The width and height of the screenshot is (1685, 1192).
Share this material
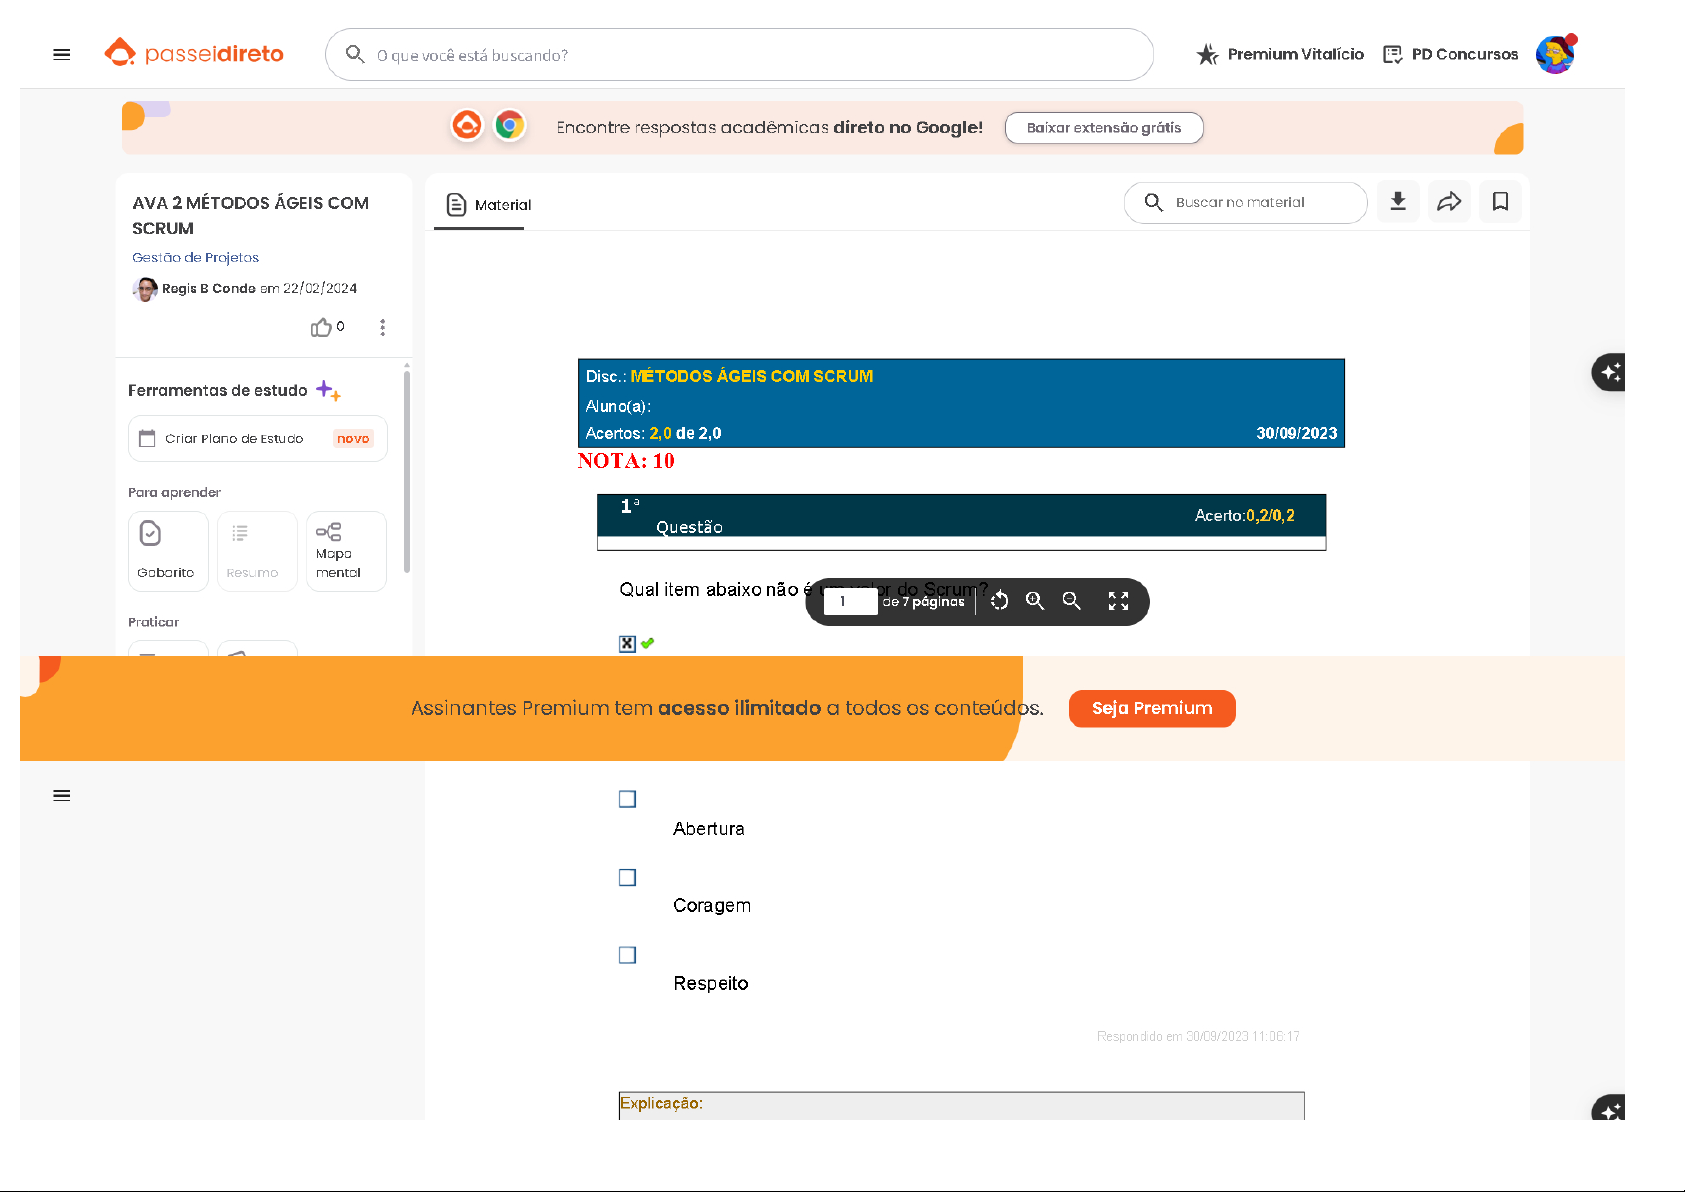[x=1449, y=202]
